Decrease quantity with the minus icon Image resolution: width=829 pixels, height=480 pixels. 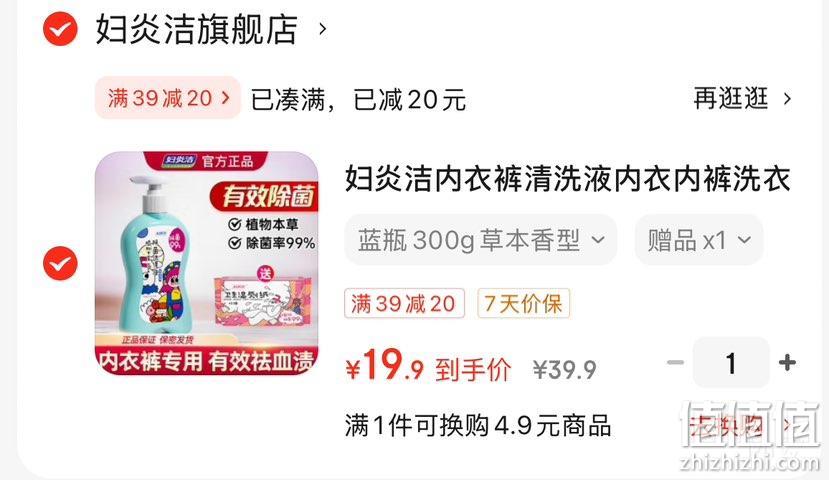tap(675, 363)
